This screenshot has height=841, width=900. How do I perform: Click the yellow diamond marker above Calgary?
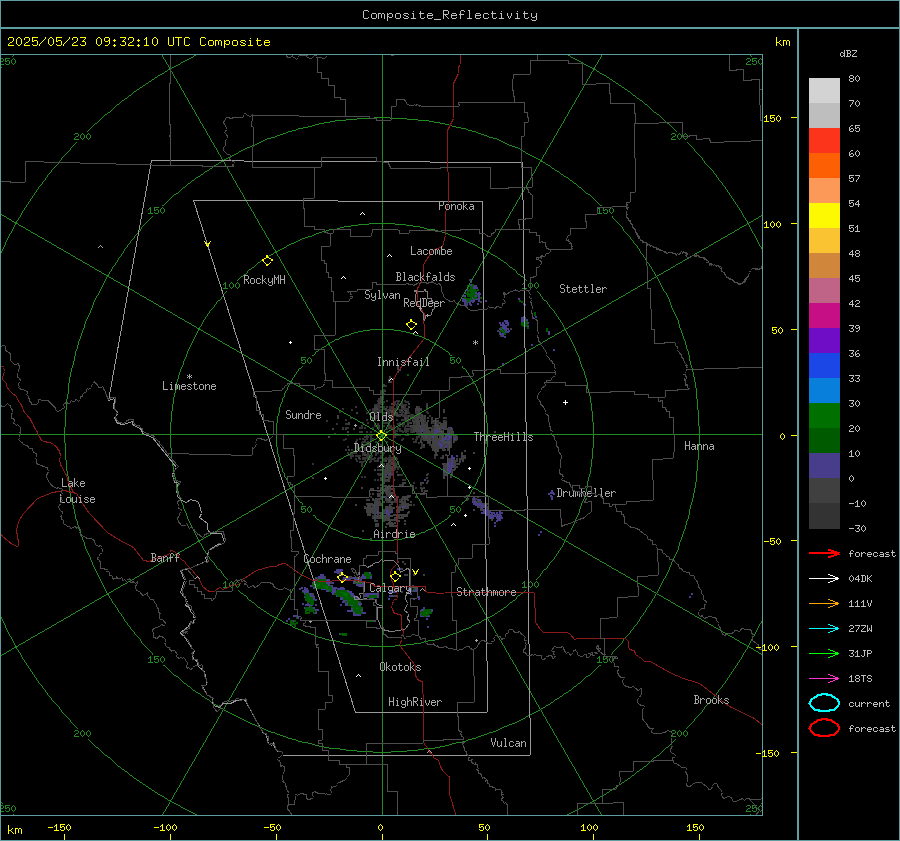tap(395, 576)
